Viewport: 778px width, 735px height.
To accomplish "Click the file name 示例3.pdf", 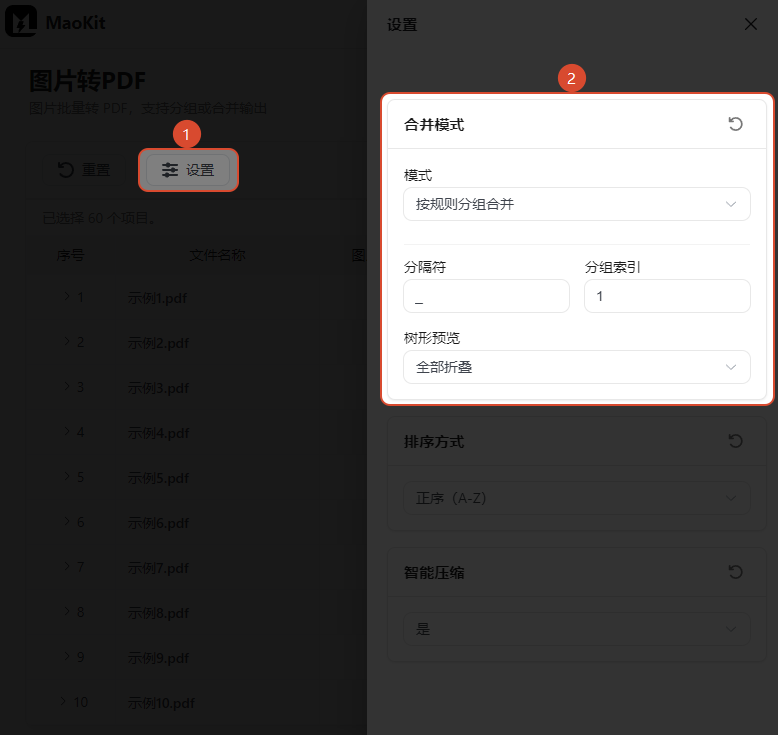I will click(158, 388).
